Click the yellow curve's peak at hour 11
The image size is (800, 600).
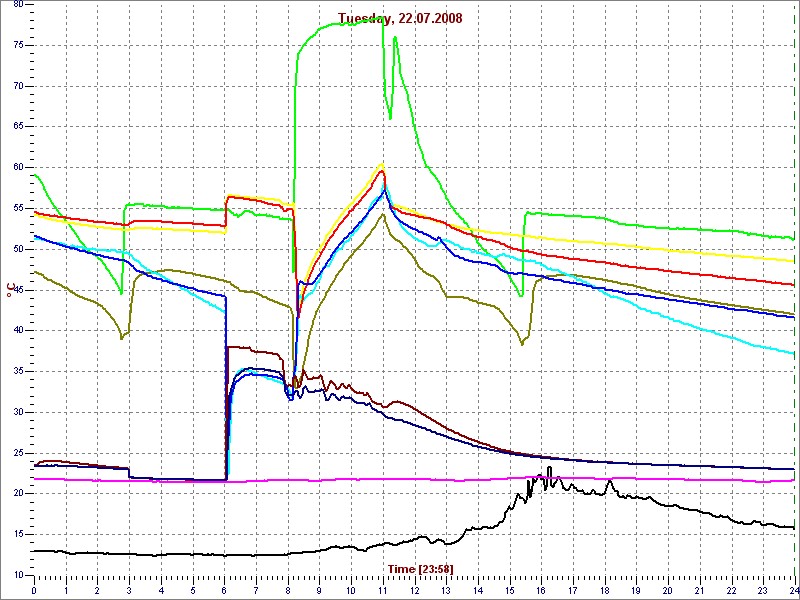(x=381, y=165)
